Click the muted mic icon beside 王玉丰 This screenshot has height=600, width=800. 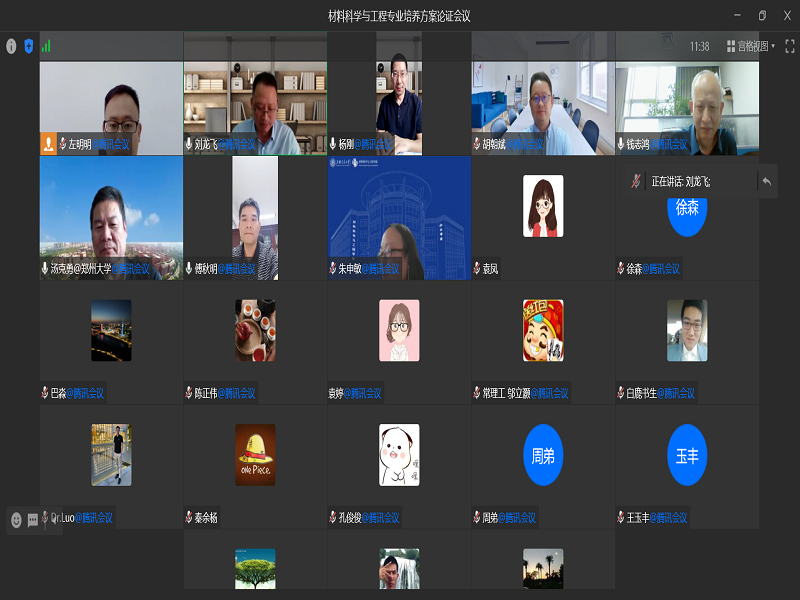[620, 517]
